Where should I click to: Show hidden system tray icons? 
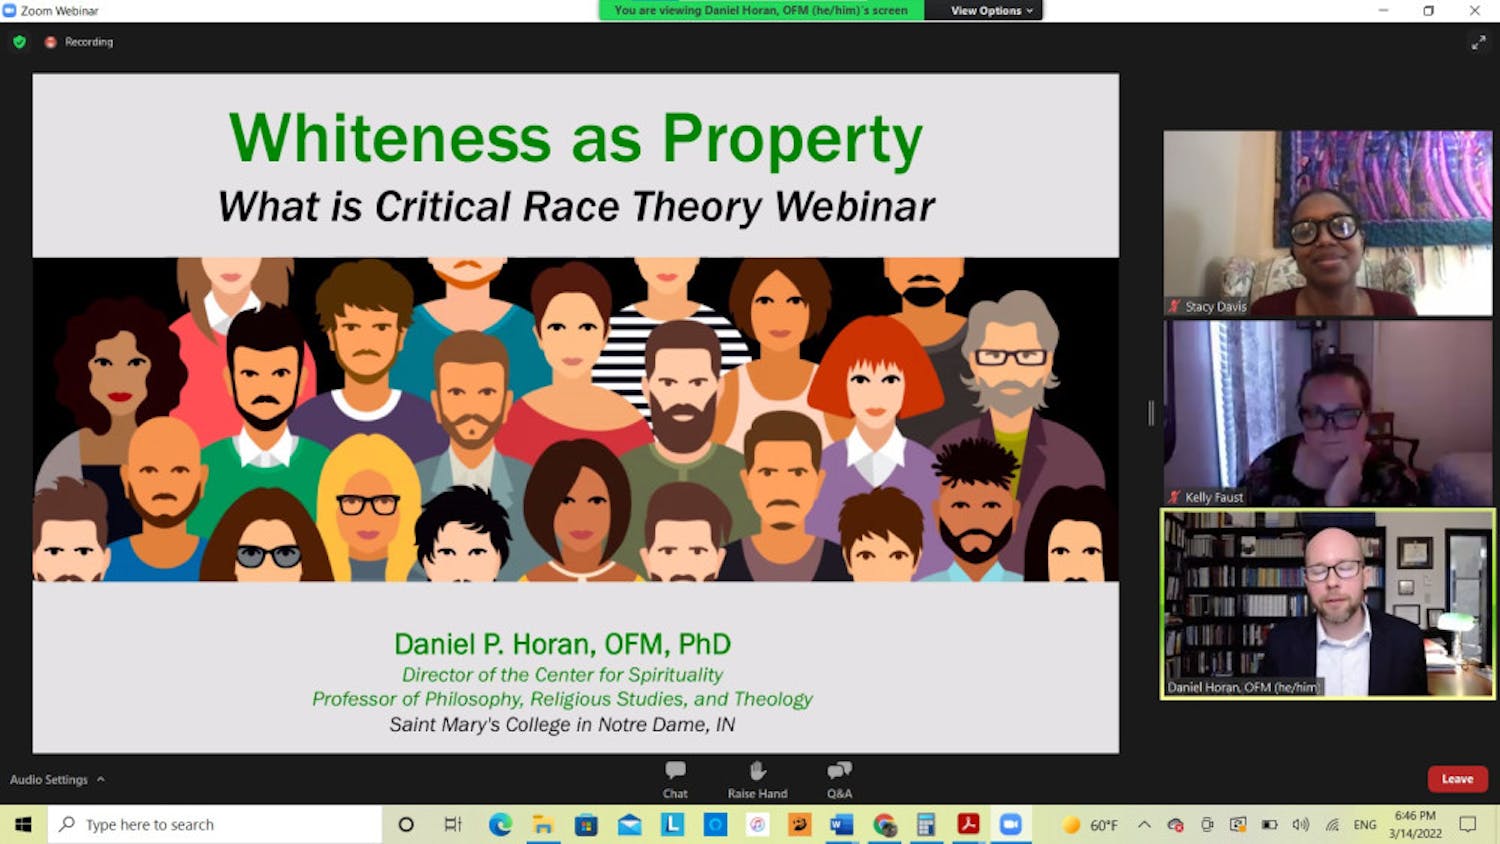coord(1144,825)
